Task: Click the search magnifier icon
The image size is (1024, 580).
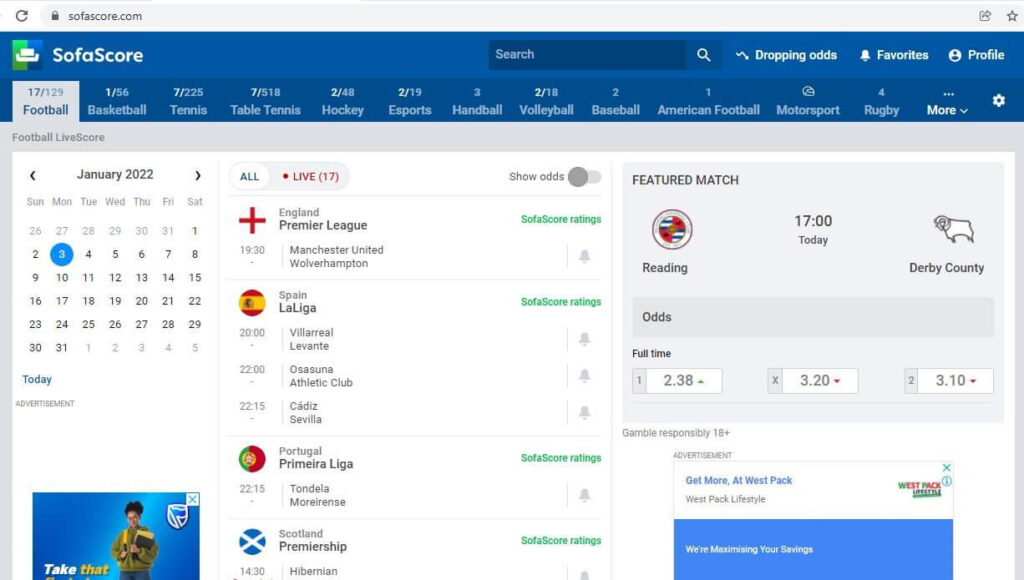Action: 703,54
